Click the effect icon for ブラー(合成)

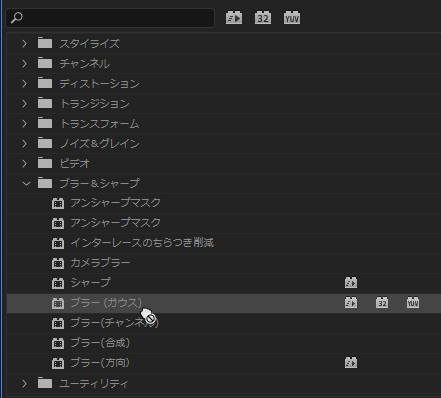coord(58,343)
